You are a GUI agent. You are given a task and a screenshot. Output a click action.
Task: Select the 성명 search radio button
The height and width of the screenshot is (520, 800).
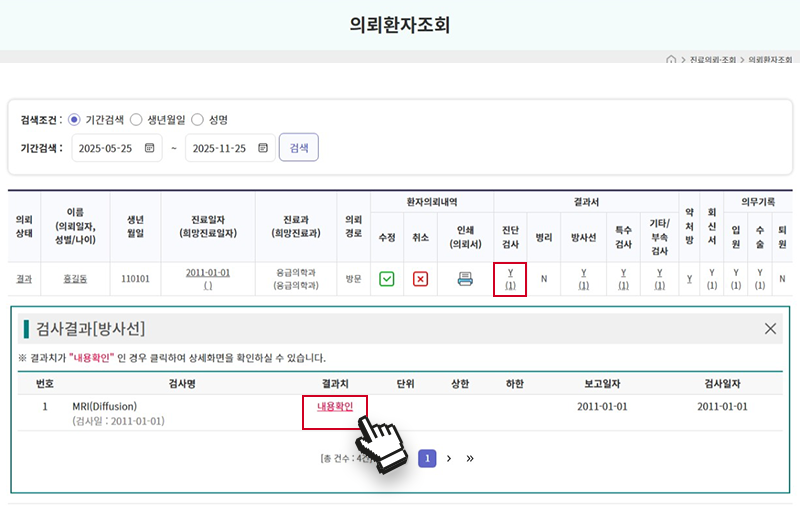click(x=198, y=119)
